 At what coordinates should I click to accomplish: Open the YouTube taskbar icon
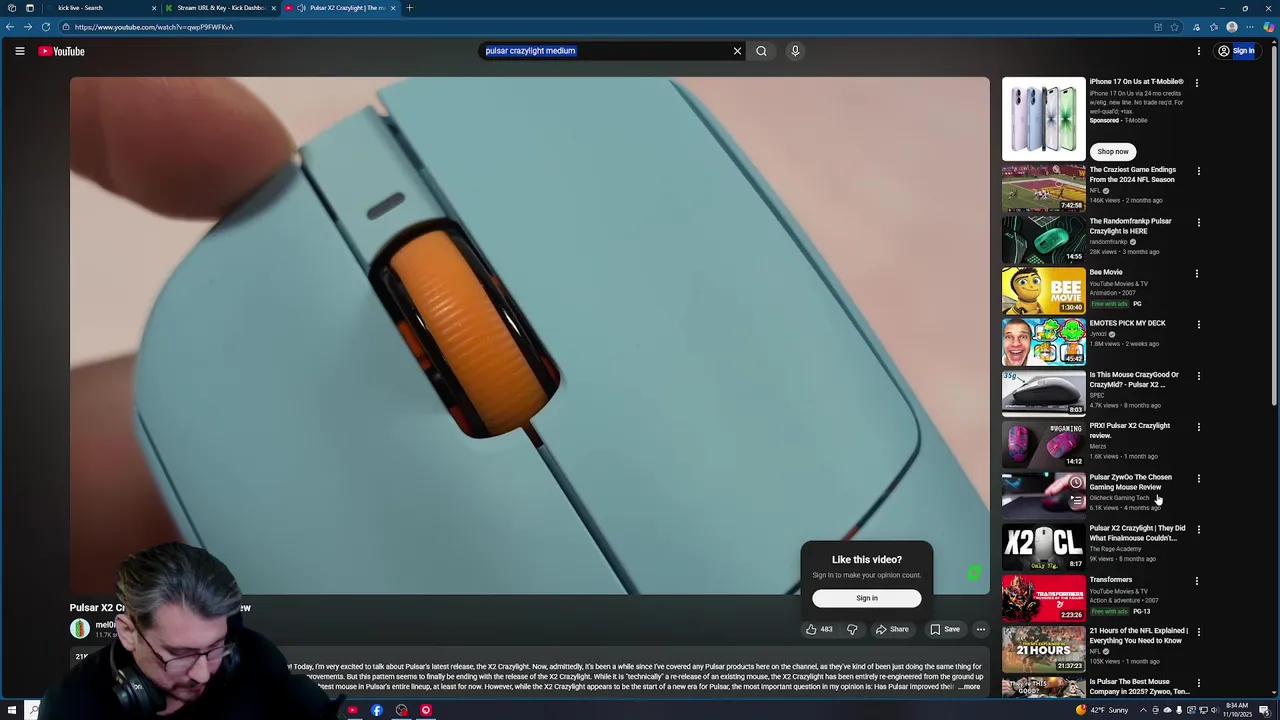(x=352, y=711)
